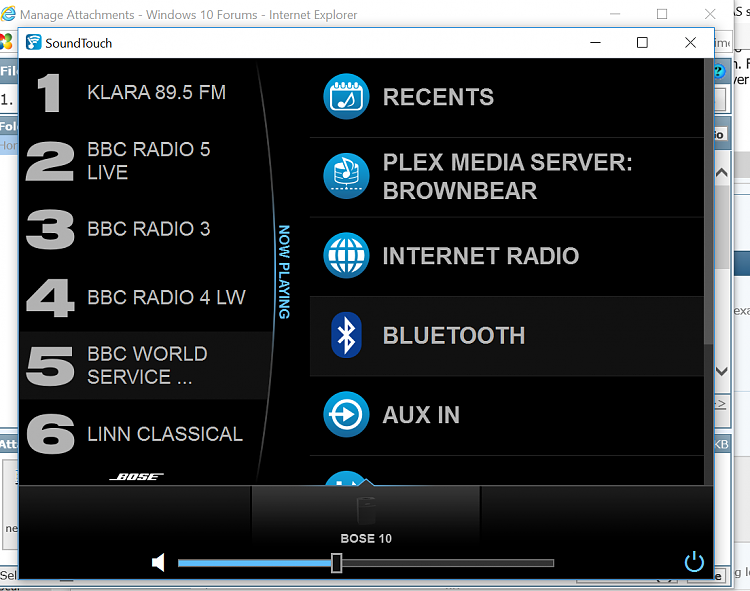Viewport: 750px width, 591px height.
Task: Select the BLUETOOTH entry text
Action: (454, 335)
